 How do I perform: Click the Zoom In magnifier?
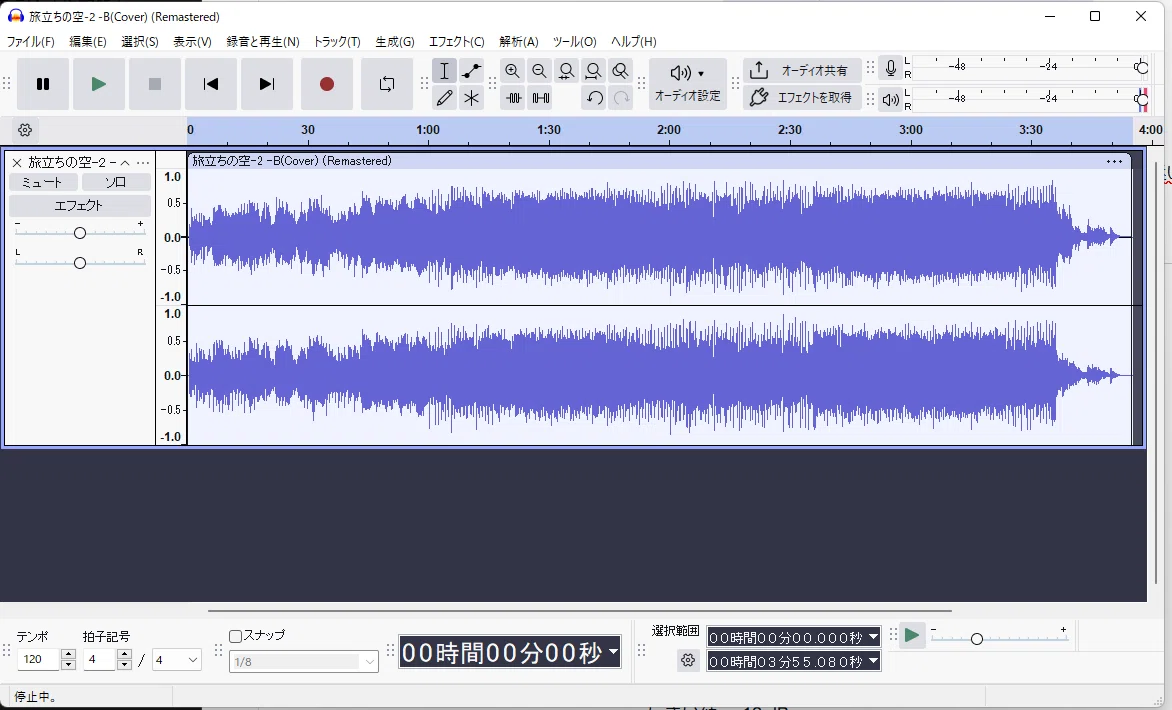pyautogui.click(x=512, y=71)
